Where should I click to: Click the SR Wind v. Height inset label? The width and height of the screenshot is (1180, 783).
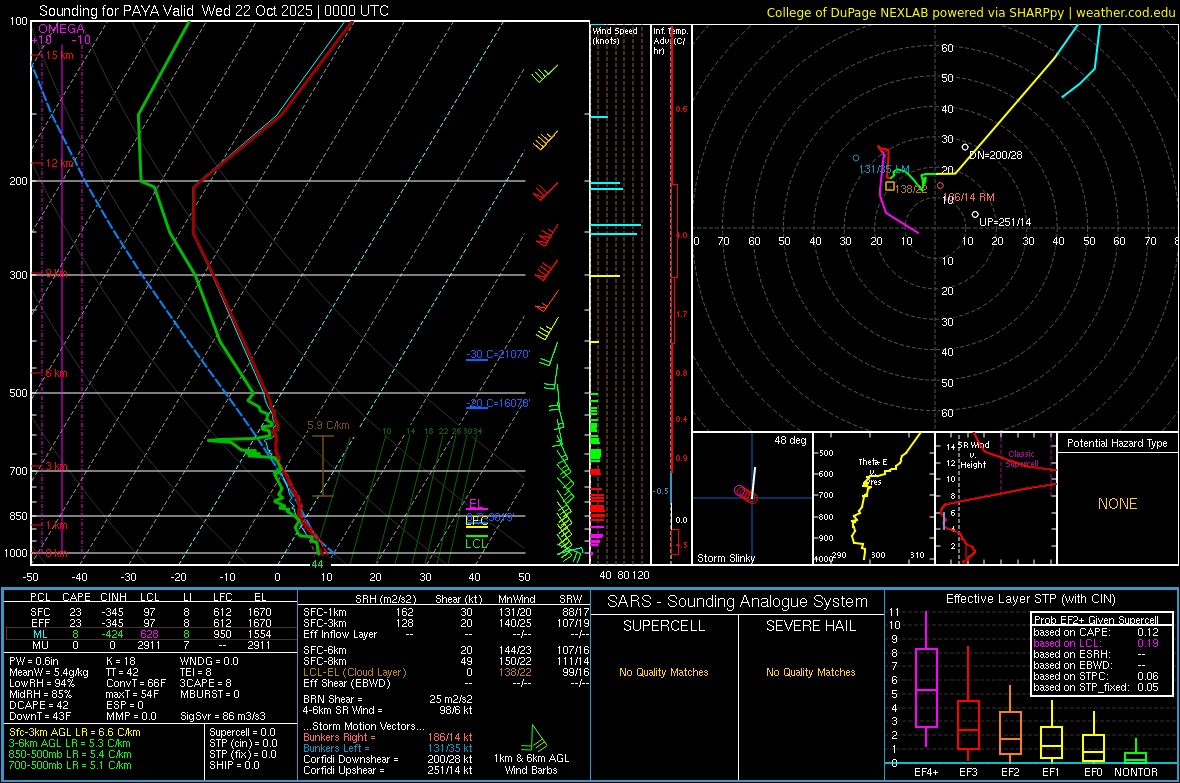click(x=973, y=455)
